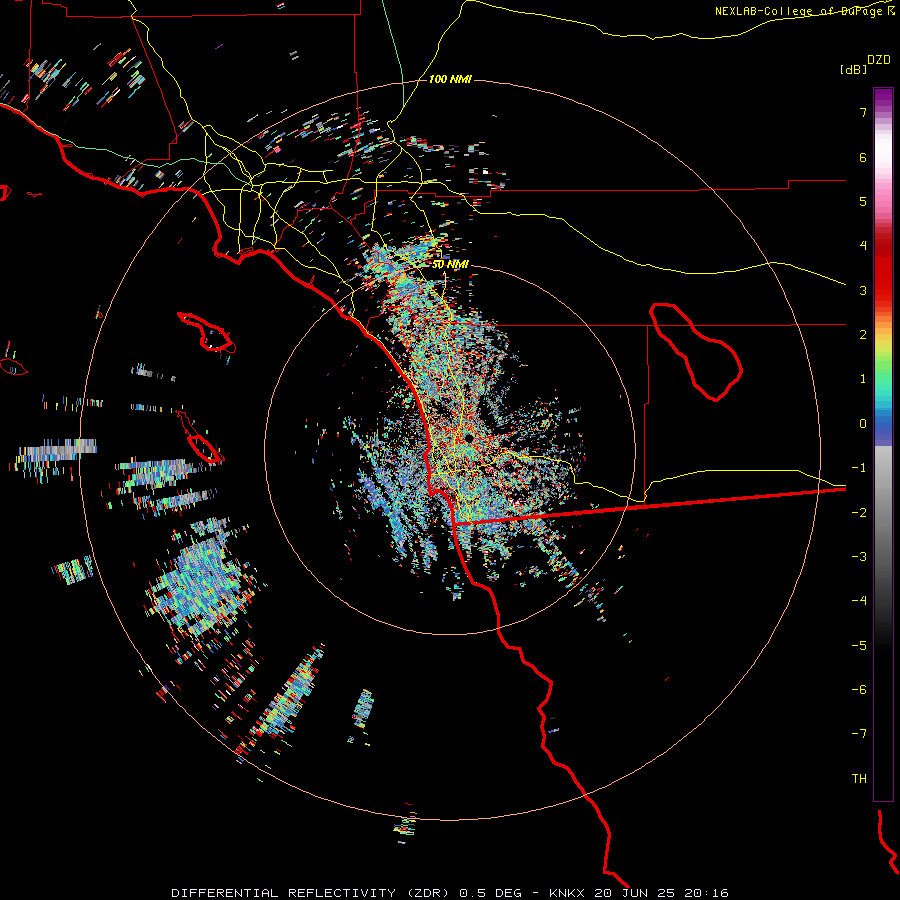The width and height of the screenshot is (900, 900).
Task: Click the 0 value on color scale
Action: click(x=863, y=424)
